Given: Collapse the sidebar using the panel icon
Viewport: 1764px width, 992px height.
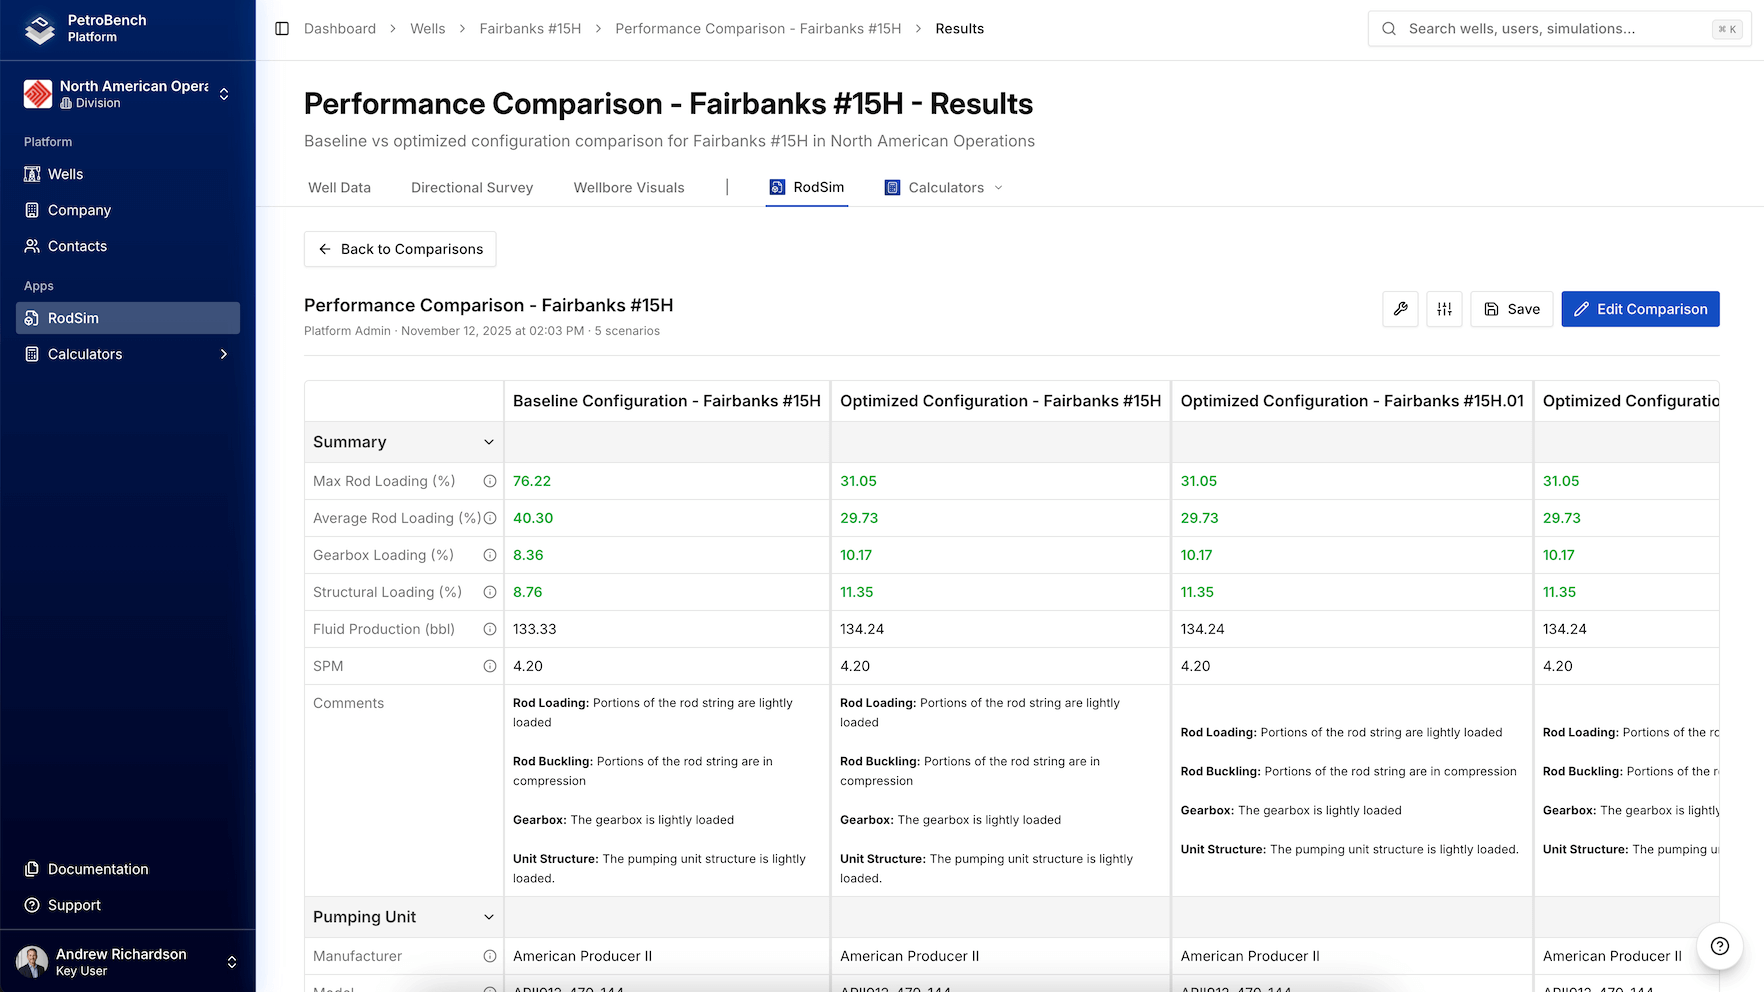Looking at the screenshot, I should pyautogui.click(x=281, y=29).
